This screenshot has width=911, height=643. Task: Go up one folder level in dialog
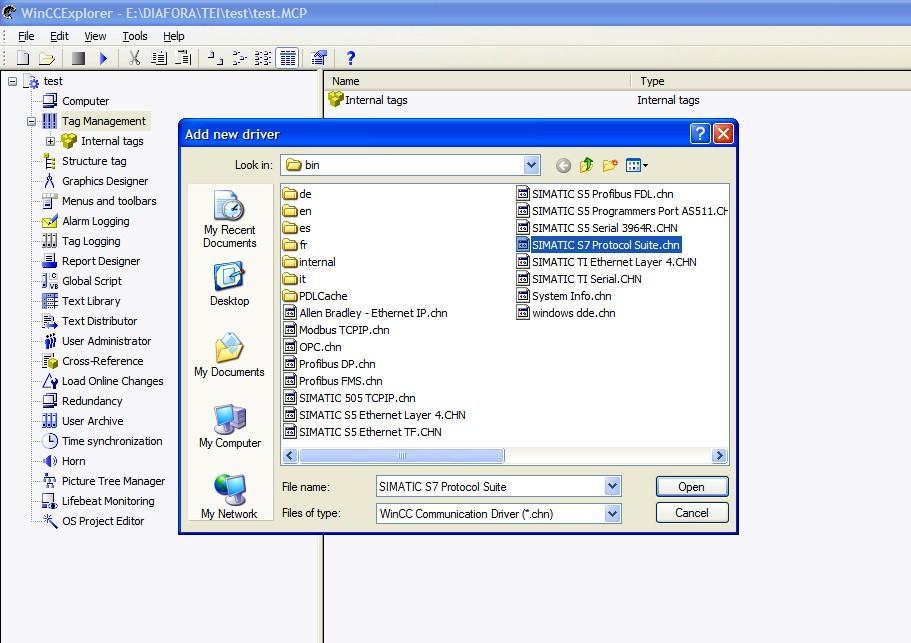[587, 166]
